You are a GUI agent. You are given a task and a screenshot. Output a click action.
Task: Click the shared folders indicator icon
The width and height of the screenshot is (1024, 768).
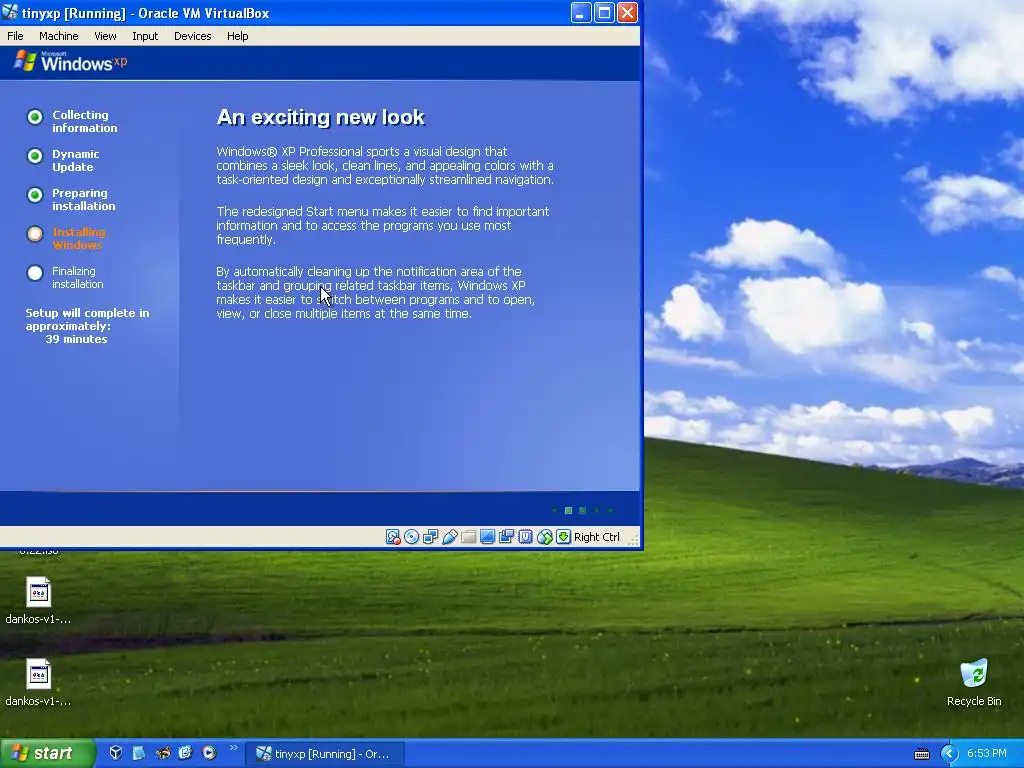tap(468, 537)
